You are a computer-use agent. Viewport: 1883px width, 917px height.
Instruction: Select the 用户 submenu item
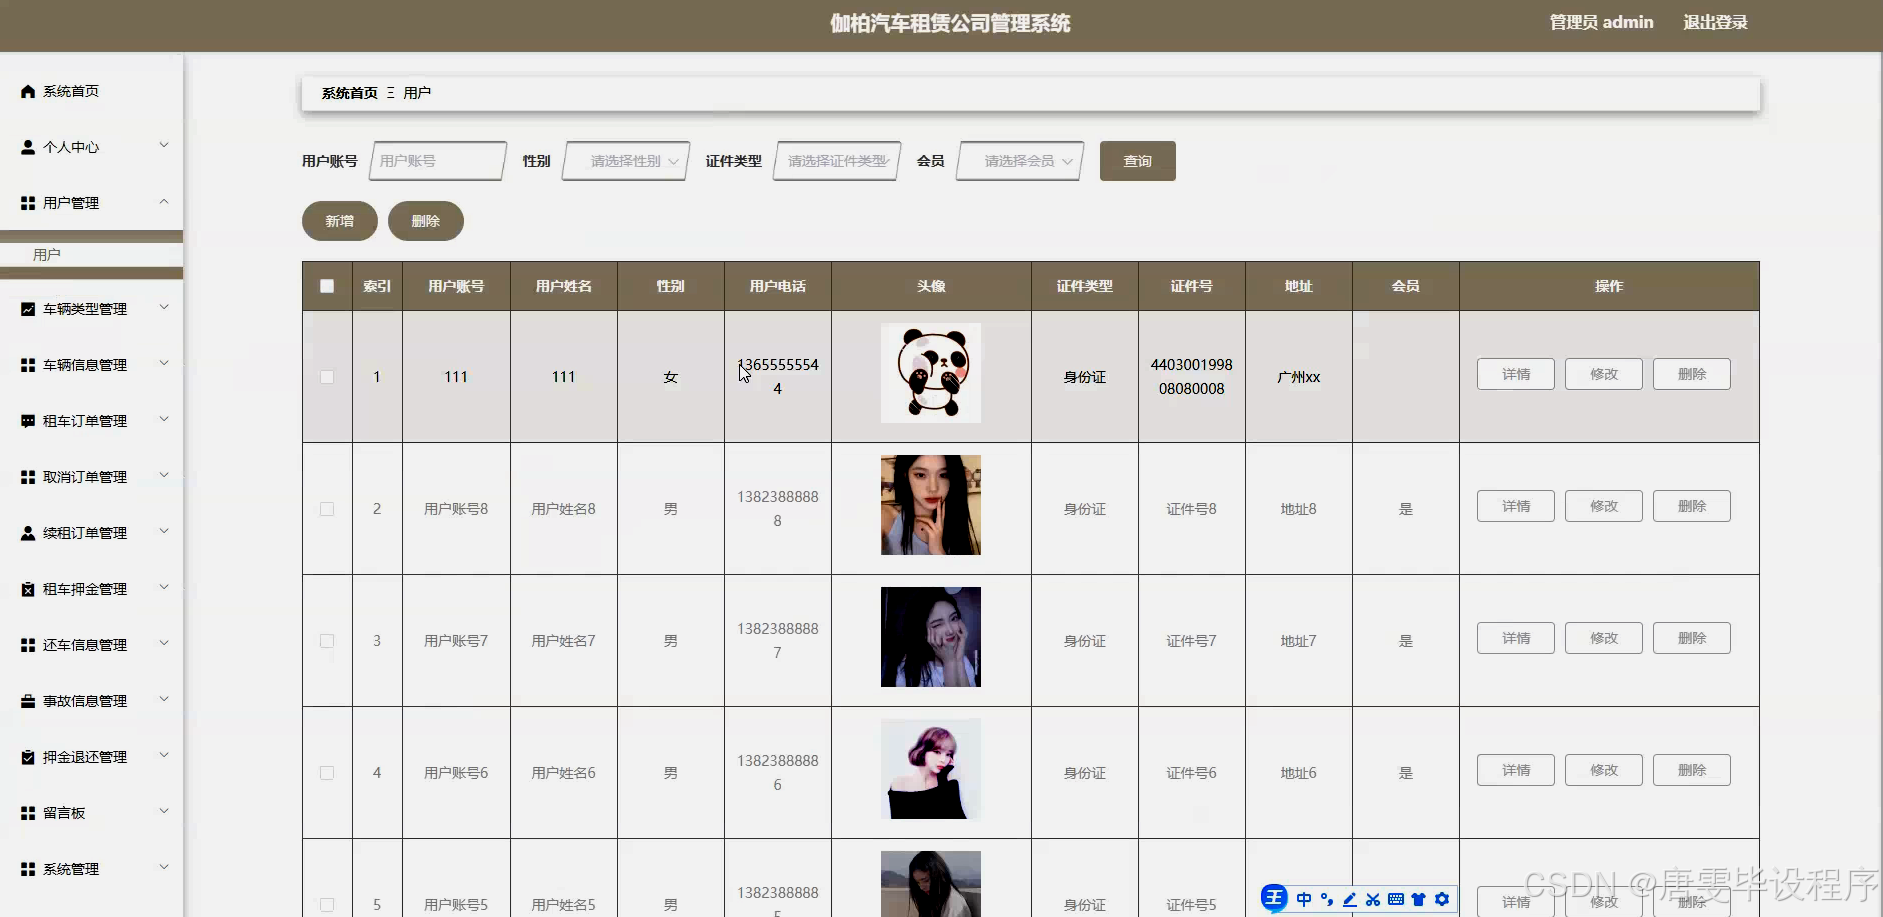91,255
